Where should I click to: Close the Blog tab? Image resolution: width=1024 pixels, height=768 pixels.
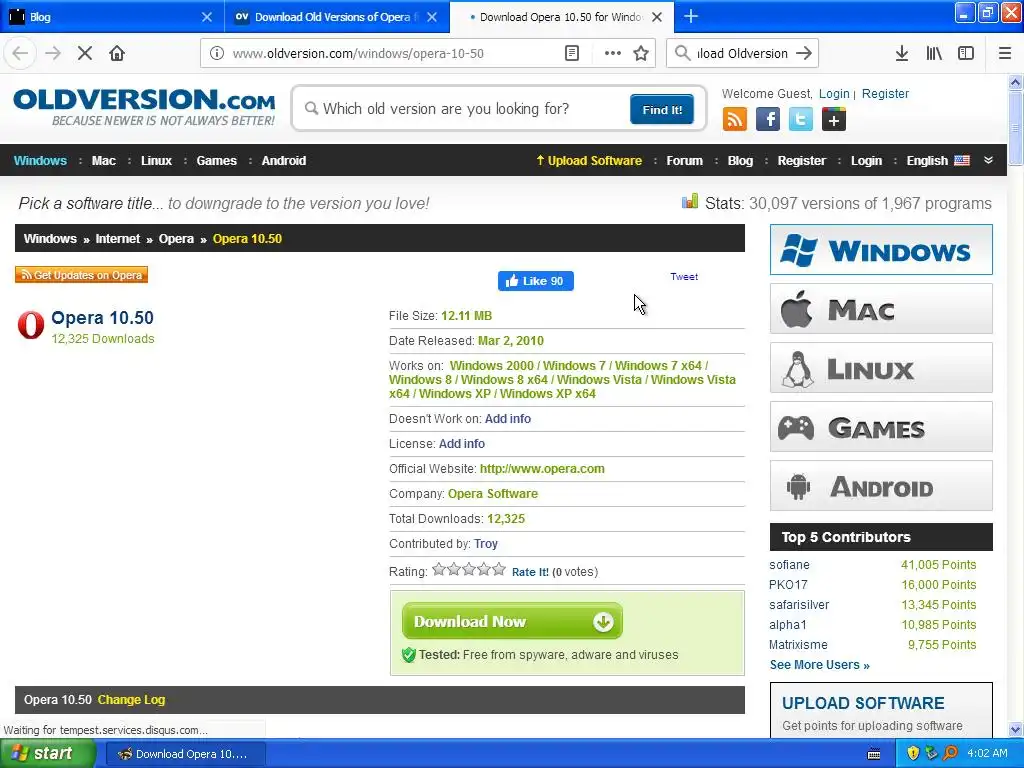coord(207,17)
